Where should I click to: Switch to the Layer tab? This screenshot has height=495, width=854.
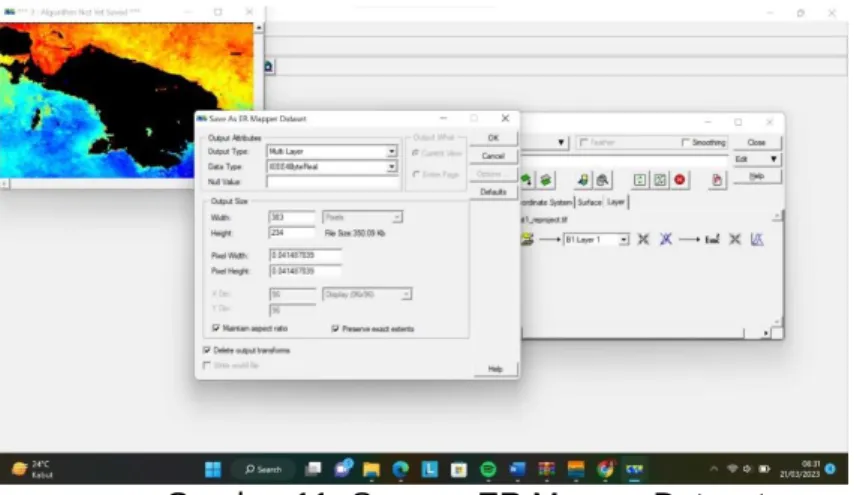[x=616, y=202]
